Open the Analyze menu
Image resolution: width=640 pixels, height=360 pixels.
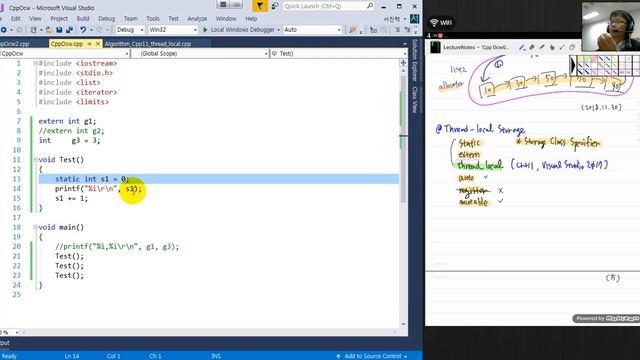pos(197,19)
